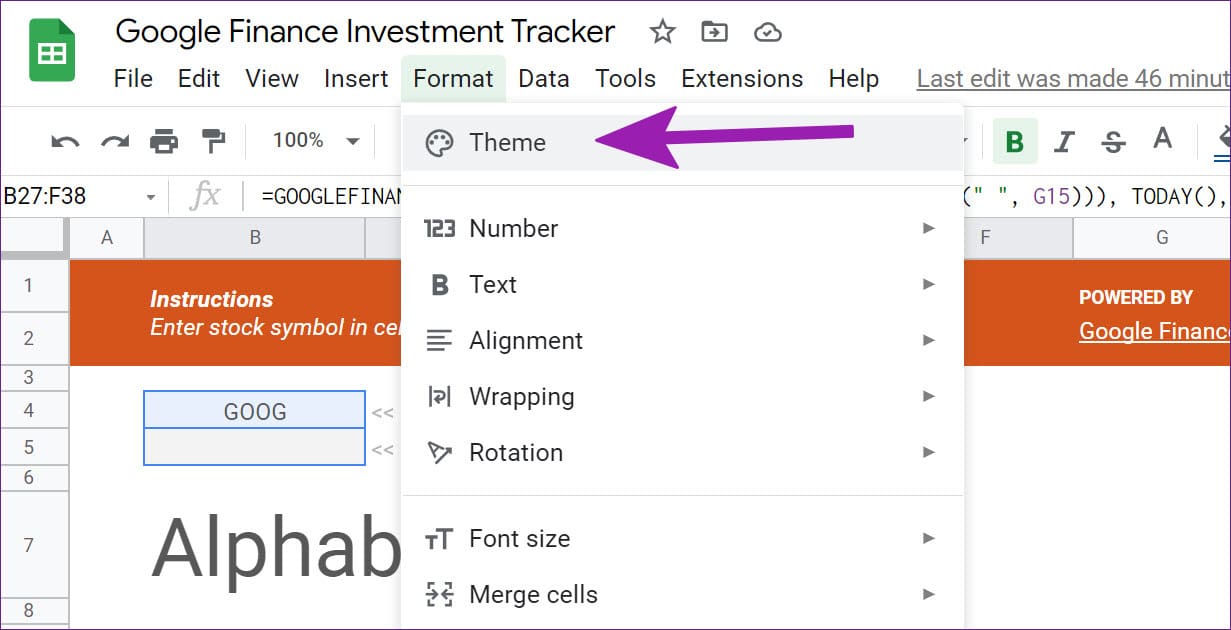Viewport: 1231px width, 630px height.
Task: Open the Google Finance link
Action: click(1154, 331)
